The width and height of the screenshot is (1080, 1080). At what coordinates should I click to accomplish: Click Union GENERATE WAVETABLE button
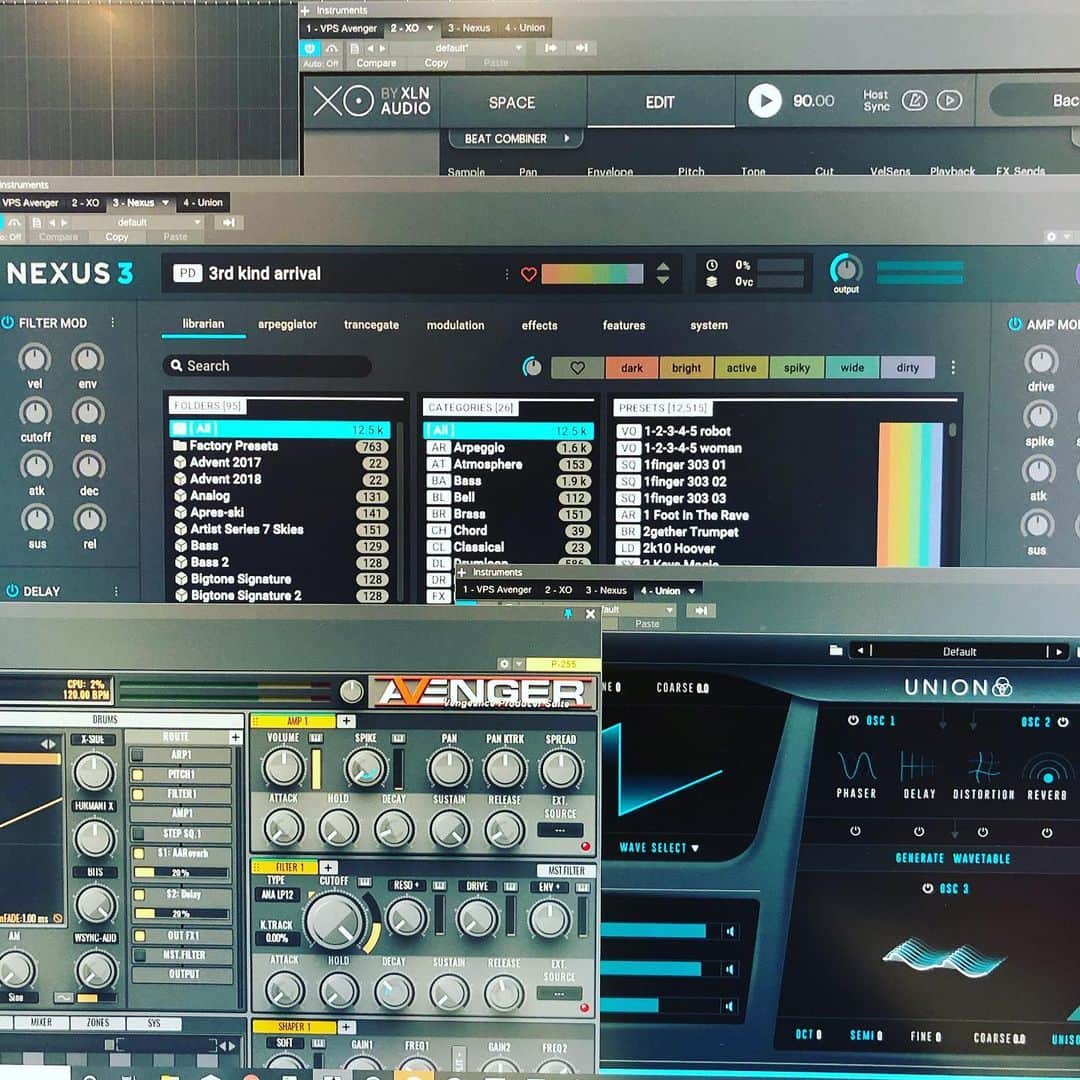953,858
